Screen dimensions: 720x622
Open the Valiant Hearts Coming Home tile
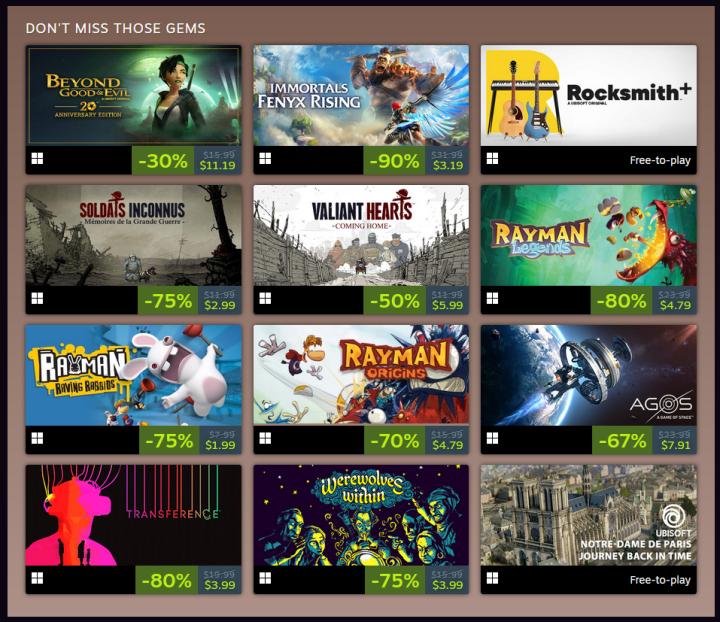[361, 235]
